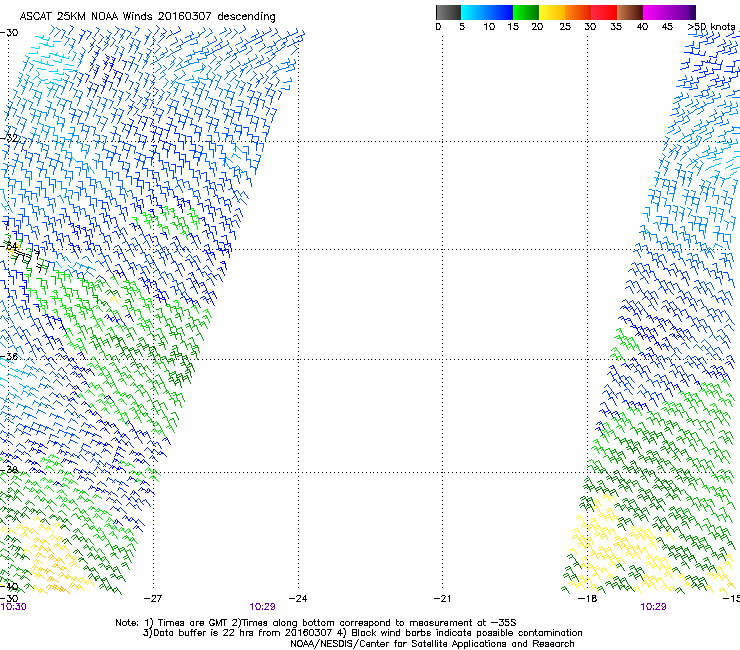Click the -36 latitude label

9,356
